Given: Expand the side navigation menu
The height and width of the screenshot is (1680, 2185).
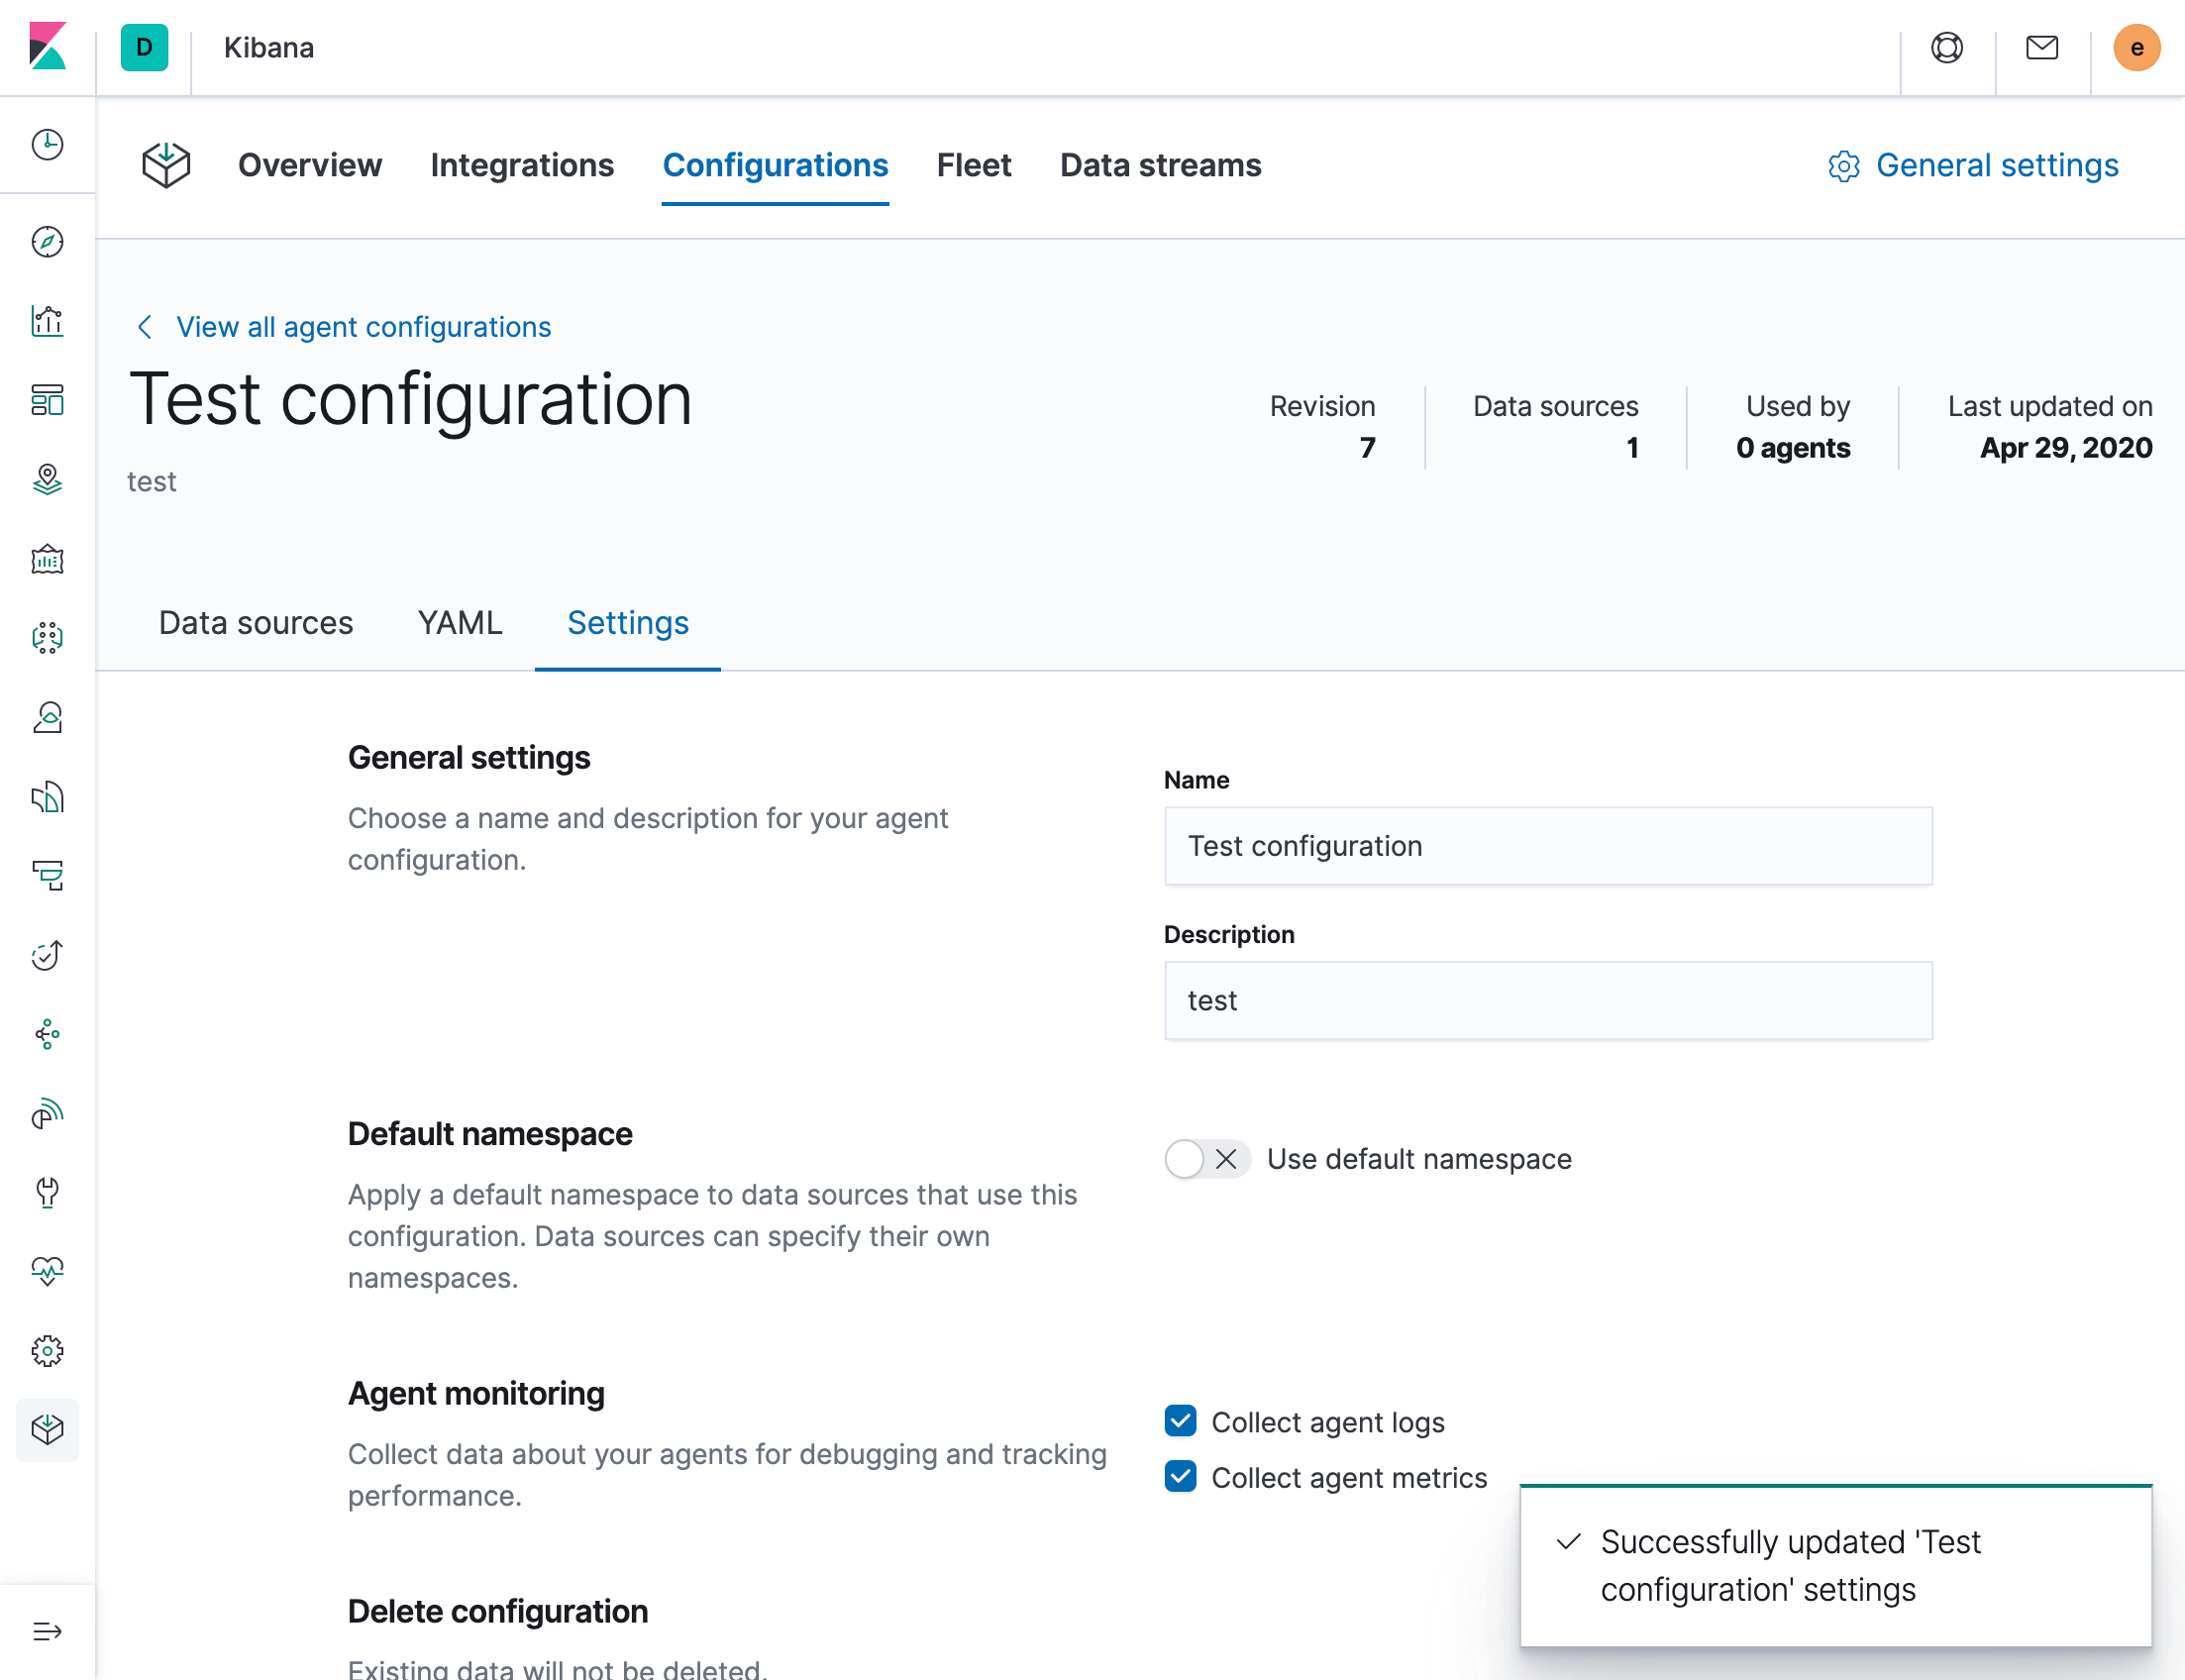Looking at the screenshot, I should pyautogui.click(x=47, y=1631).
